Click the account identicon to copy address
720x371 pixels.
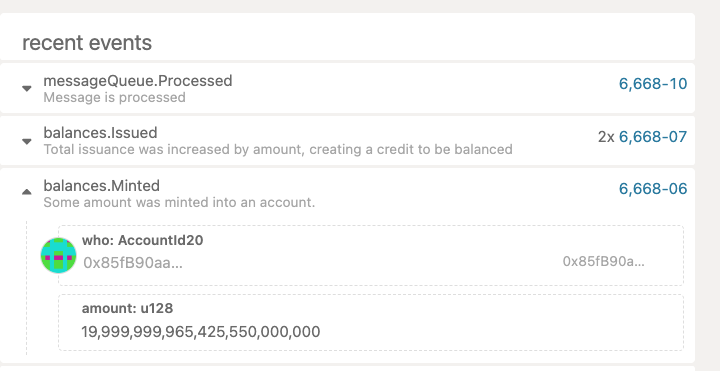coord(58,255)
